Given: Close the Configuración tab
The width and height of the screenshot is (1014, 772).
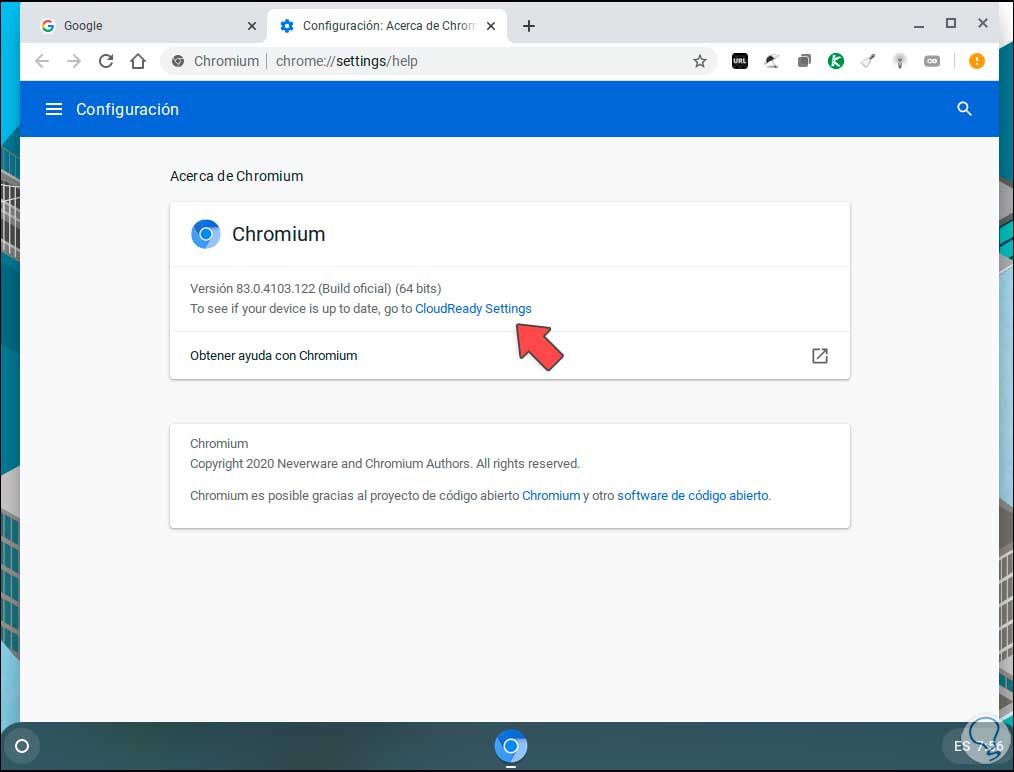Looking at the screenshot, I should tap(491, 26).
